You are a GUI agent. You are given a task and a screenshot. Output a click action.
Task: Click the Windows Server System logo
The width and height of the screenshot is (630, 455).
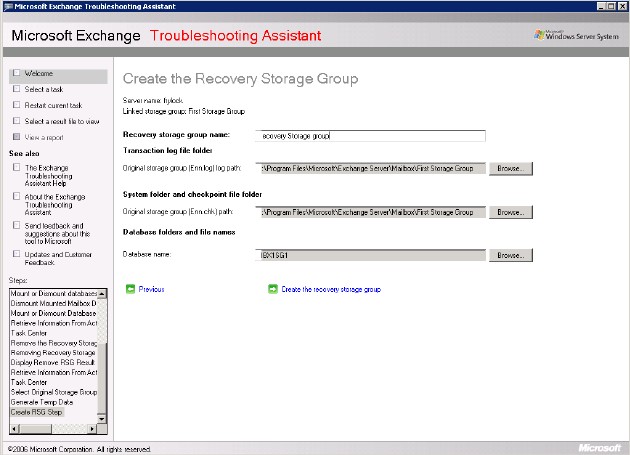(x=576, y=35)
